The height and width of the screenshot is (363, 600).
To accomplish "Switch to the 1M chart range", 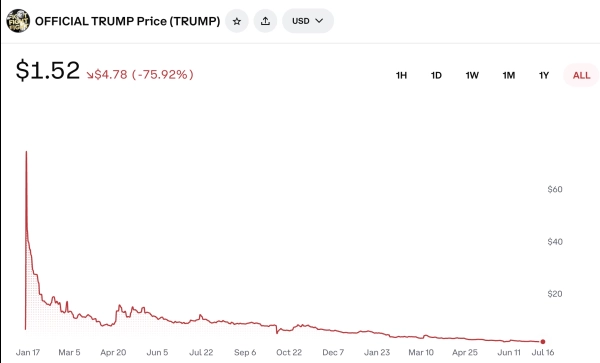I will (509, 75).
